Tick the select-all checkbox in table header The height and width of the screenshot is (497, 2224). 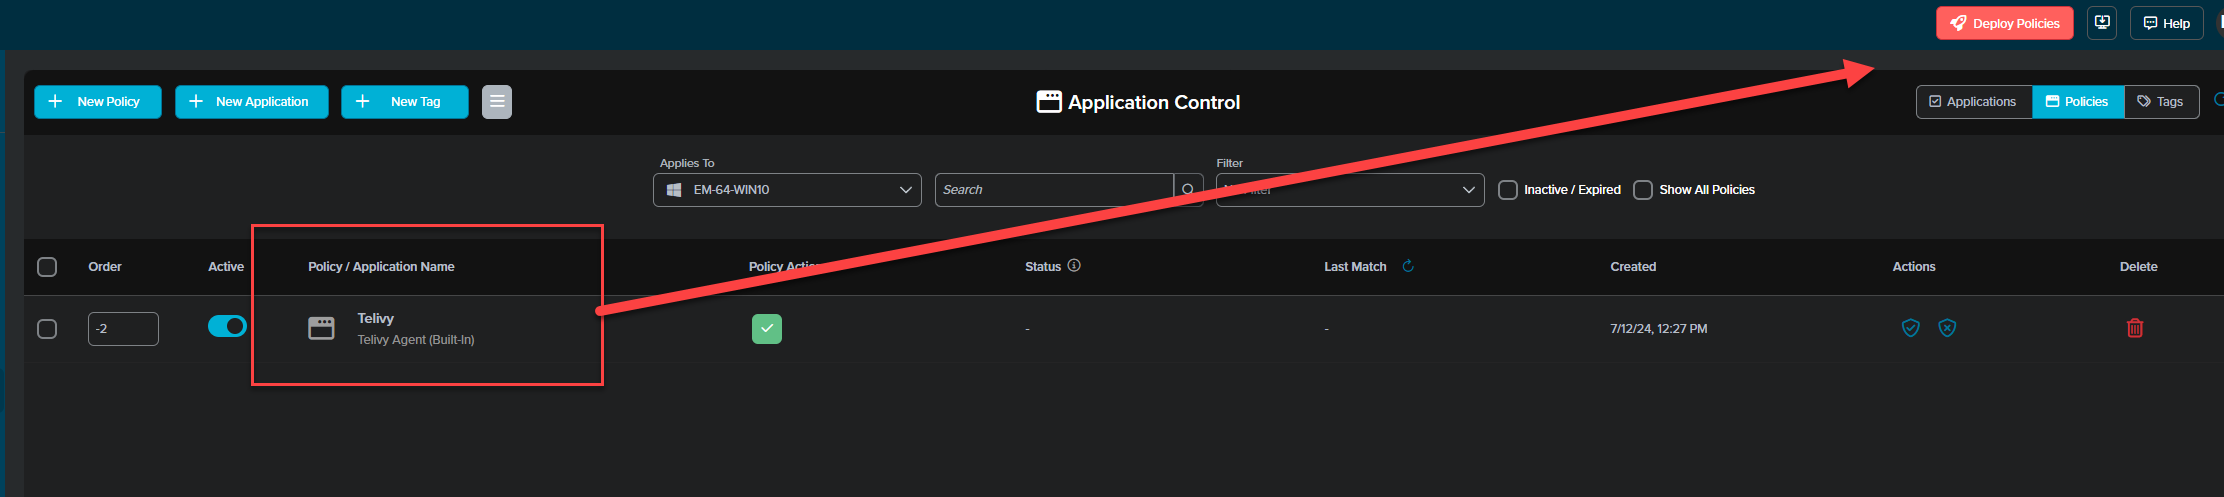[x=47, y=267]
